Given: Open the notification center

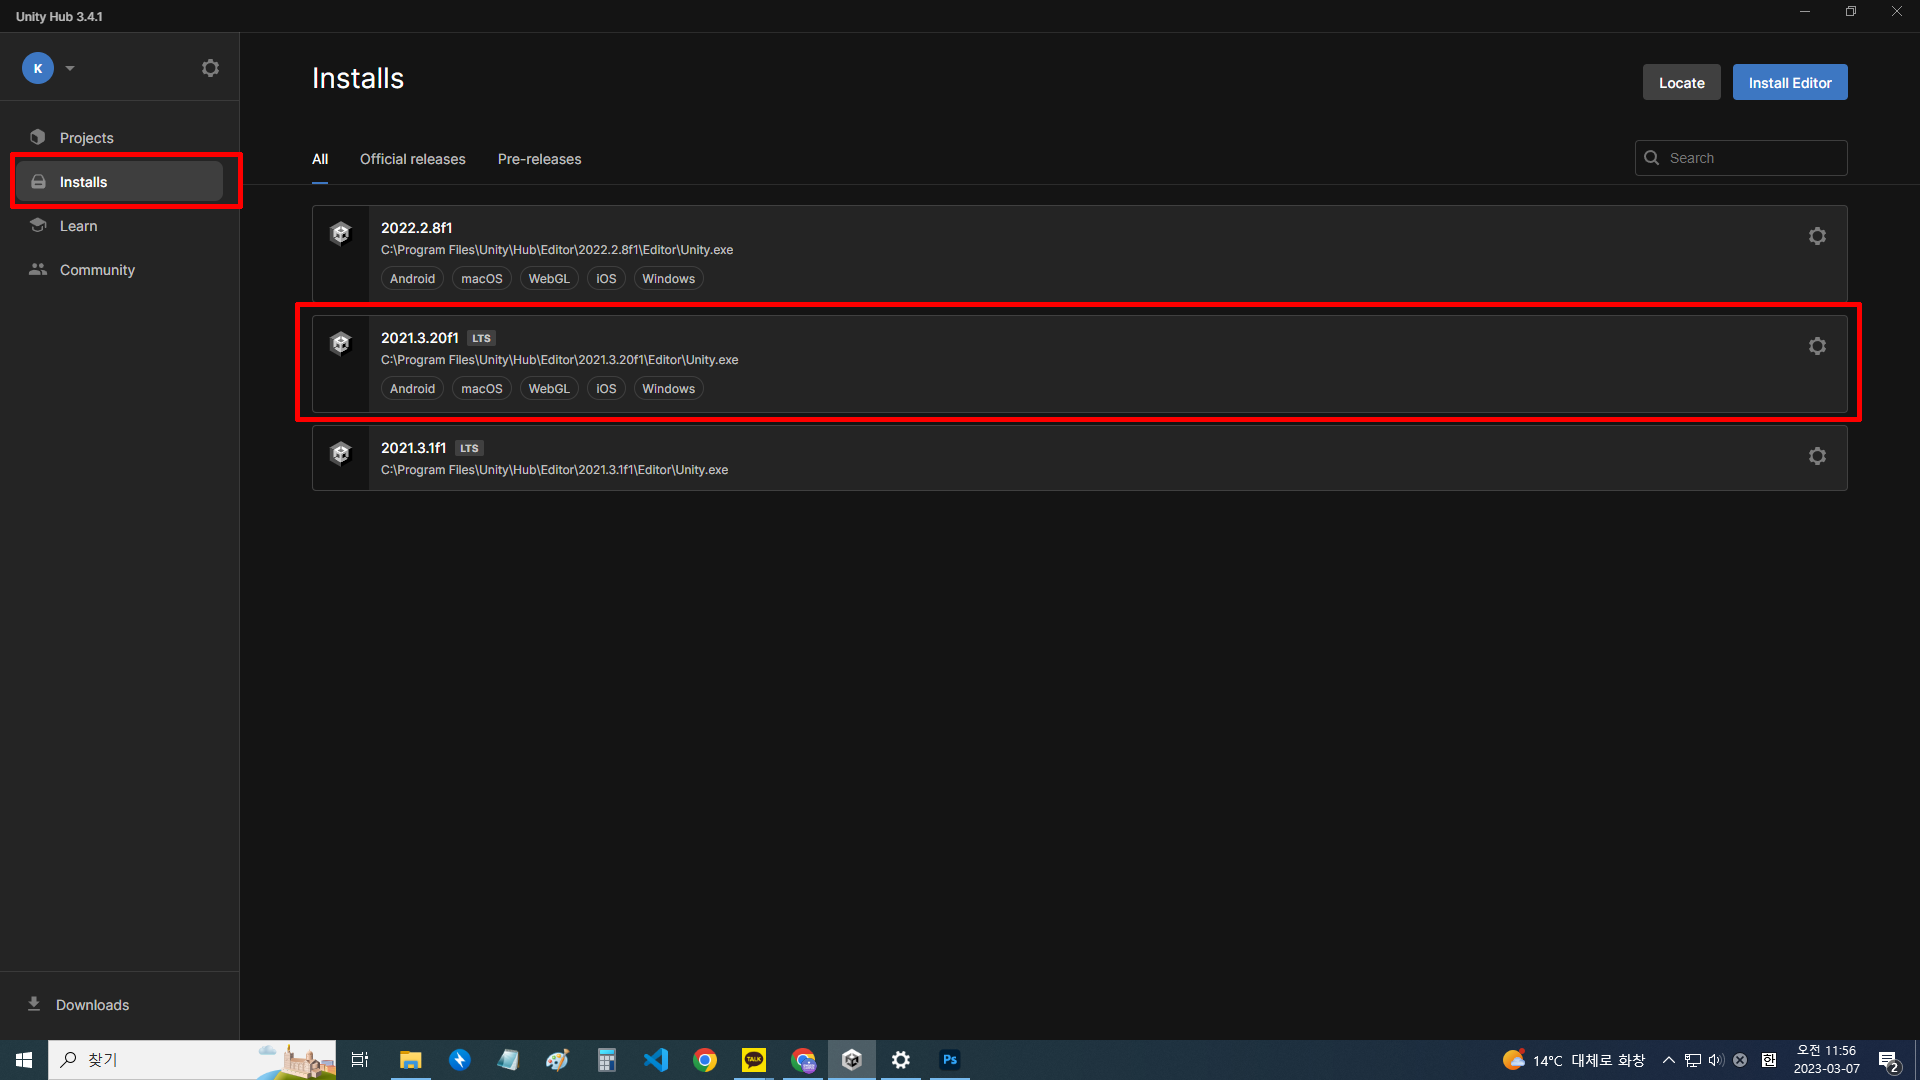Looking at the screenshot, I should (1889, 1060).
